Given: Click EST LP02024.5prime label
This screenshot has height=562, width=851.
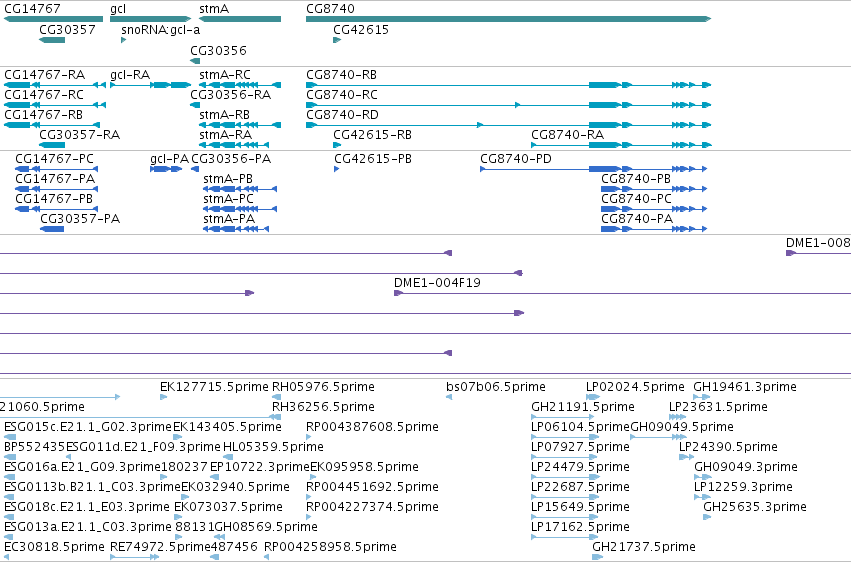Looking at the screenshot, I should click(x=635, y=387).
